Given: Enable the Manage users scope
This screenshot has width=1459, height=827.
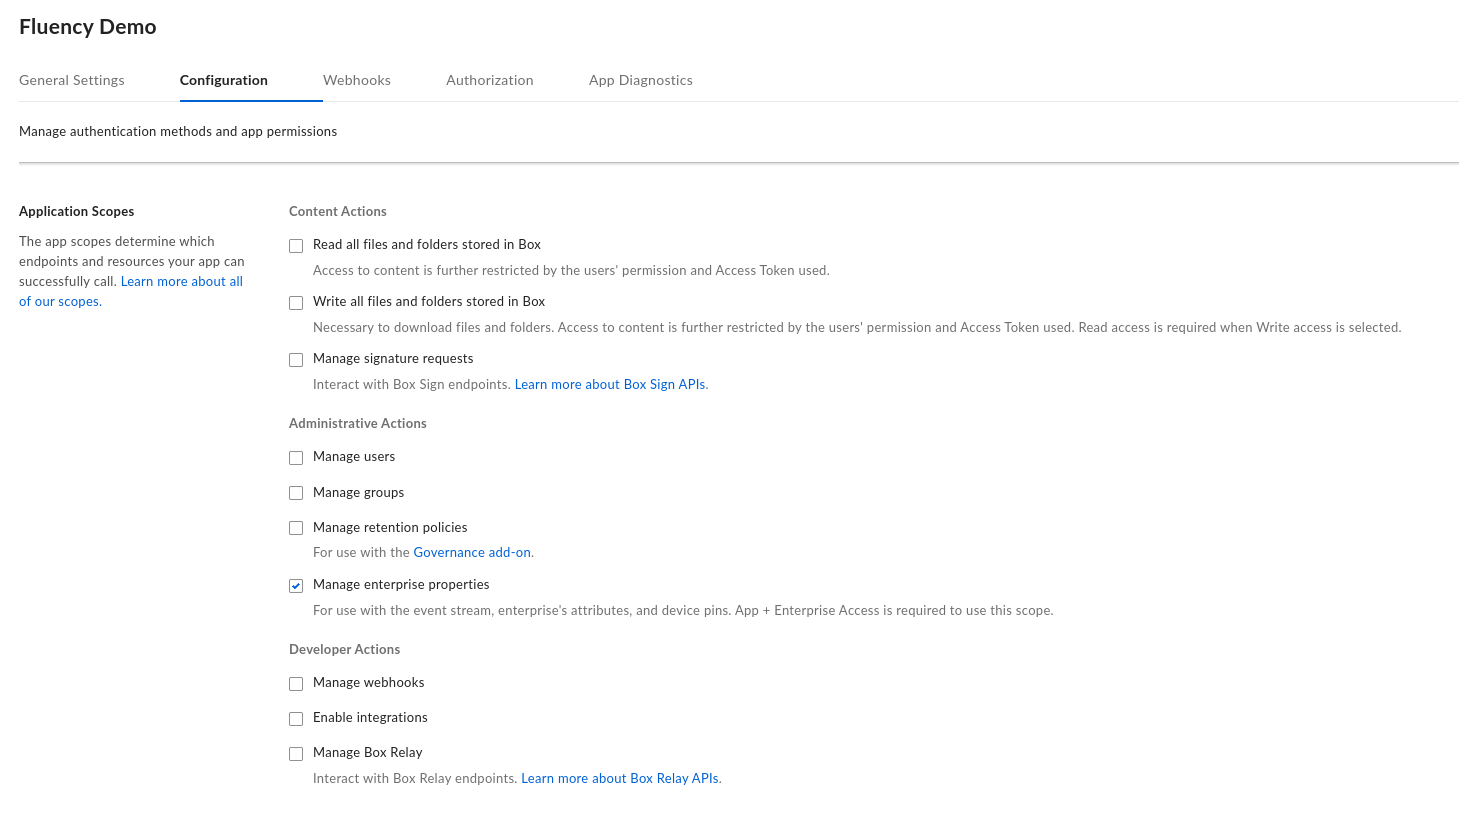Looking at the screenshot, I should (296, 458).
